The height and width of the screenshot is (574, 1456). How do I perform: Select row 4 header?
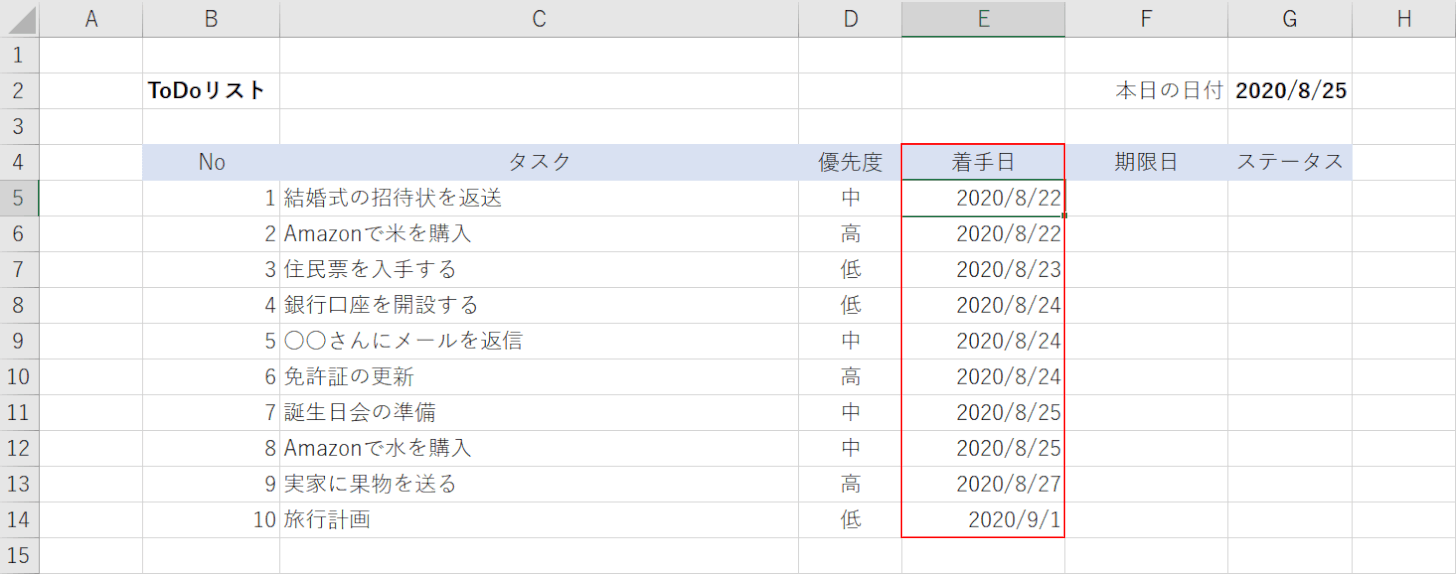20,162
